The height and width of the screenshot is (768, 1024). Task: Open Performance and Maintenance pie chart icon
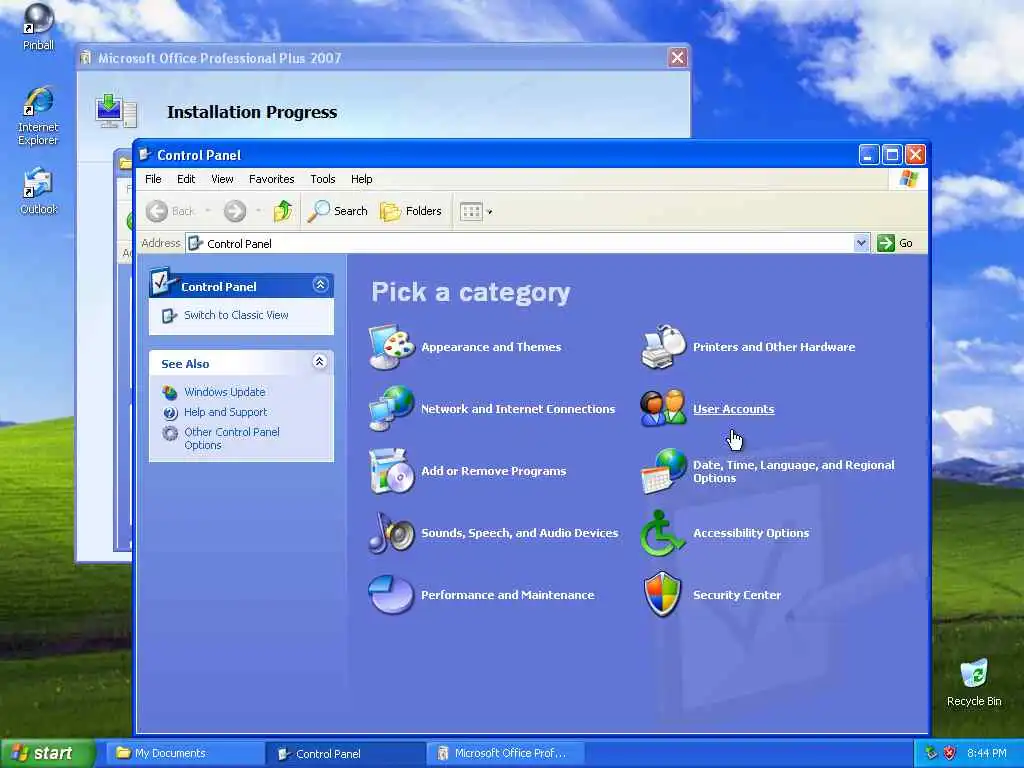(x=391, y=595)
